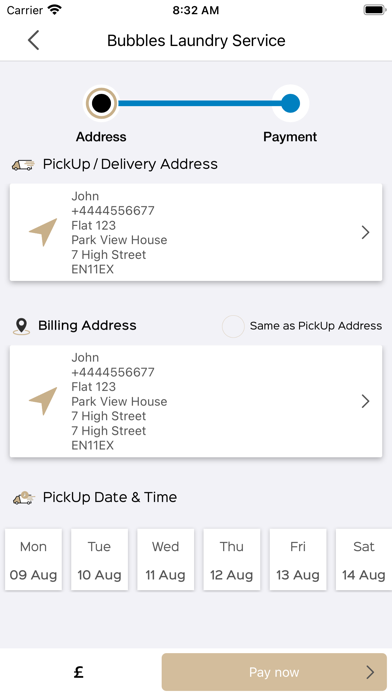Image resolution: width=392 pixels, height=696 pixels.
Task: Pick the Sat 14 Aug date tile
Action: tap(364, 559)
